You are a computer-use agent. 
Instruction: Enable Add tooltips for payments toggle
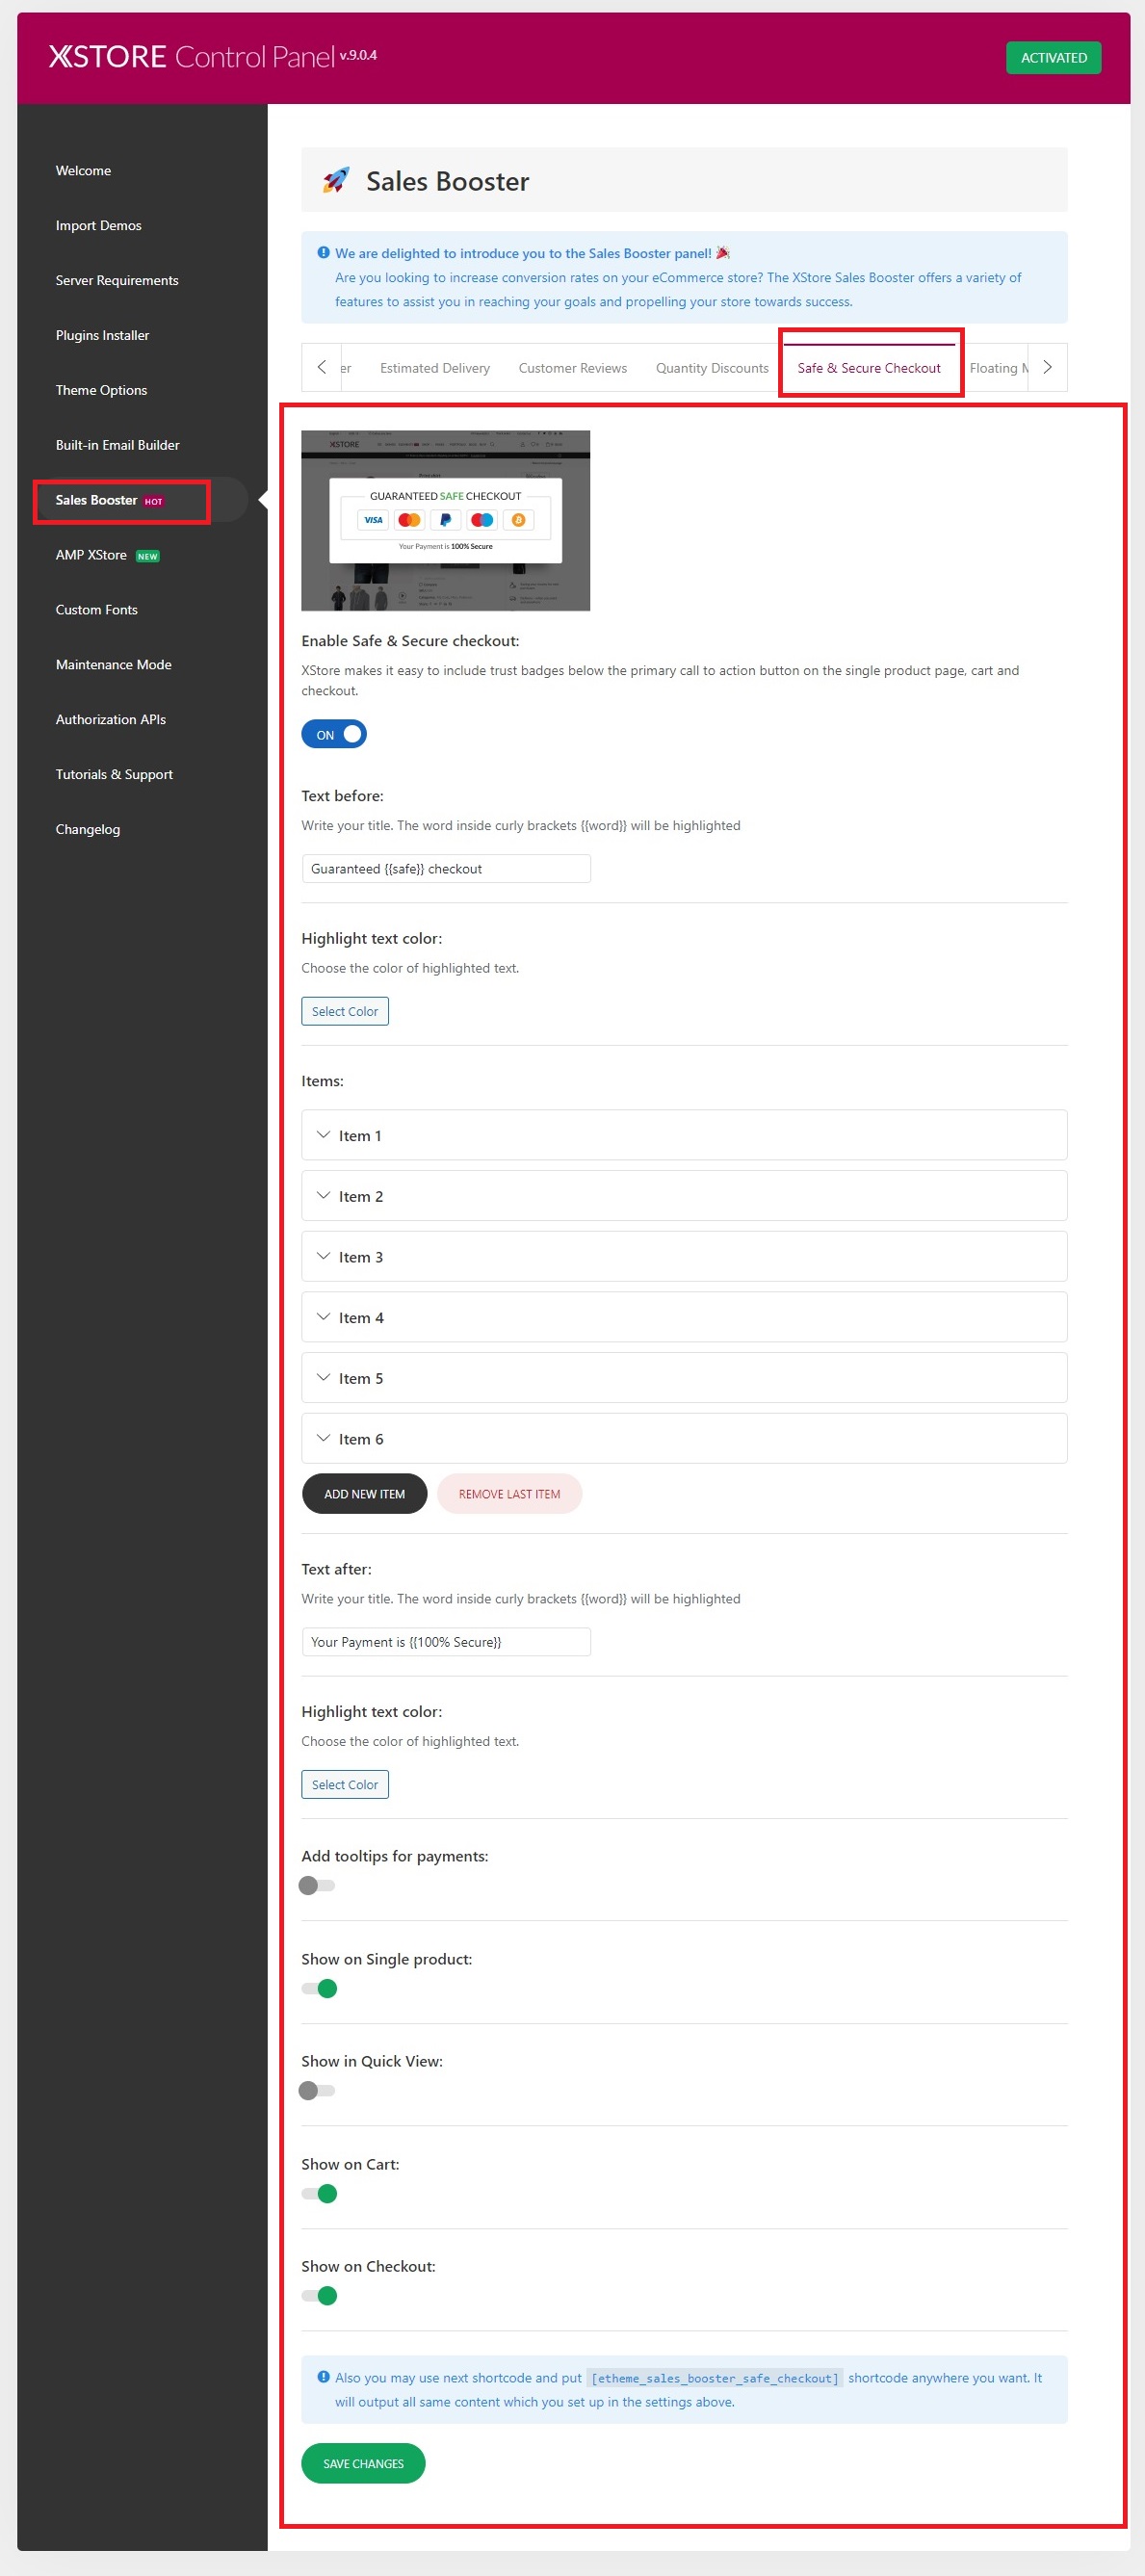pos(317,1885)
